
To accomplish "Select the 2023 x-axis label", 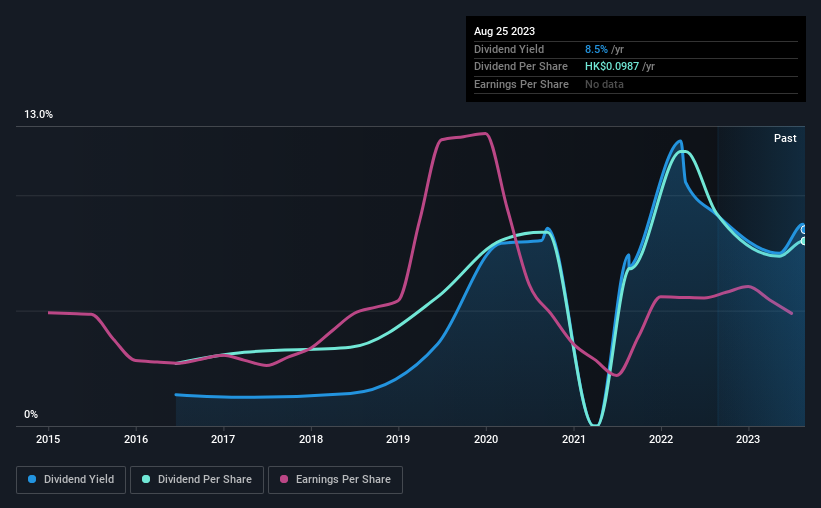I will (x=748, y=439).
